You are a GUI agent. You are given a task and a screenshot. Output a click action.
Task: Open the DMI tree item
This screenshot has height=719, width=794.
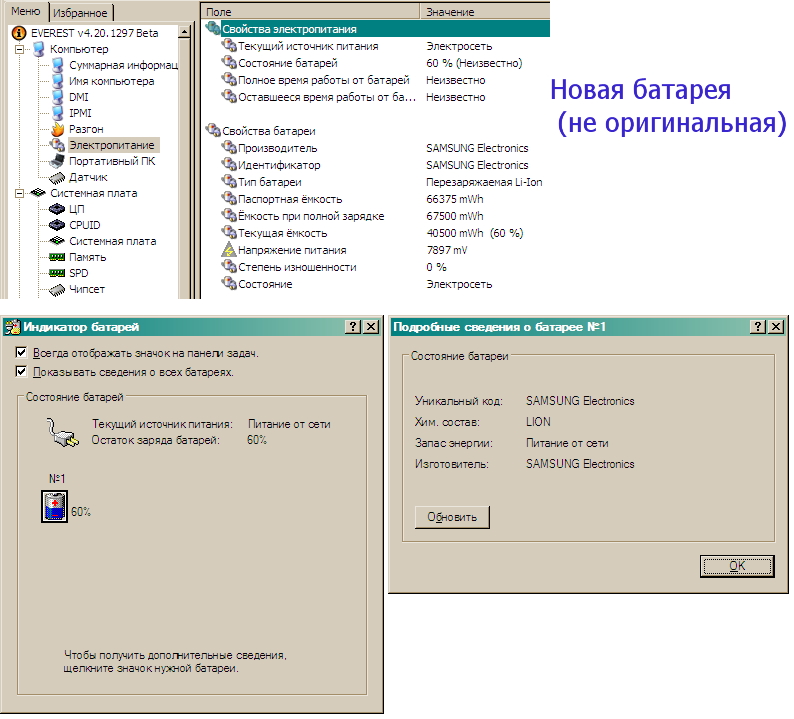[x=78, y=97]
